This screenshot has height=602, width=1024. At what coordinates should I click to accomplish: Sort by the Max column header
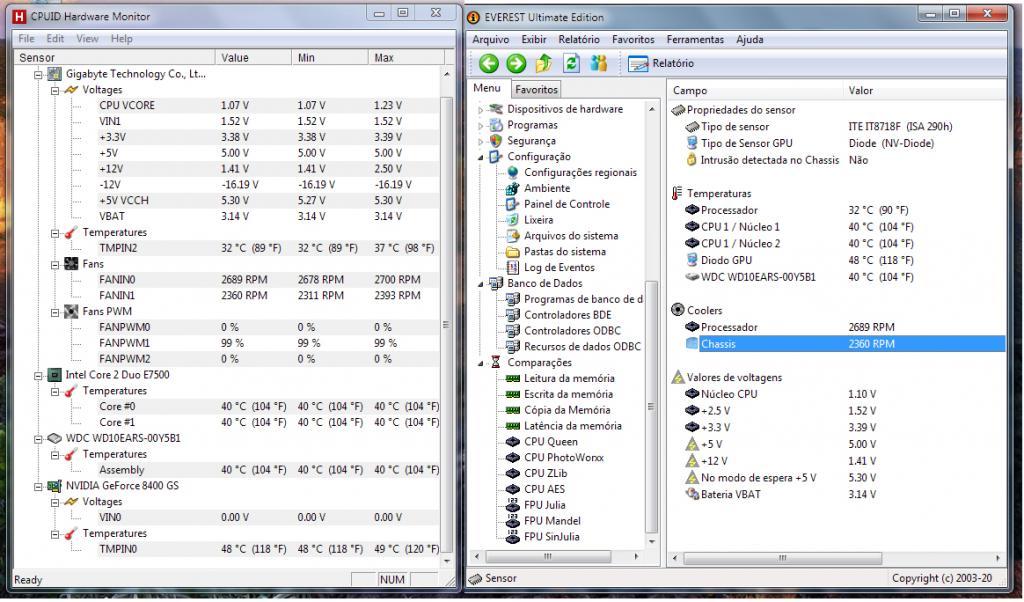406,57
